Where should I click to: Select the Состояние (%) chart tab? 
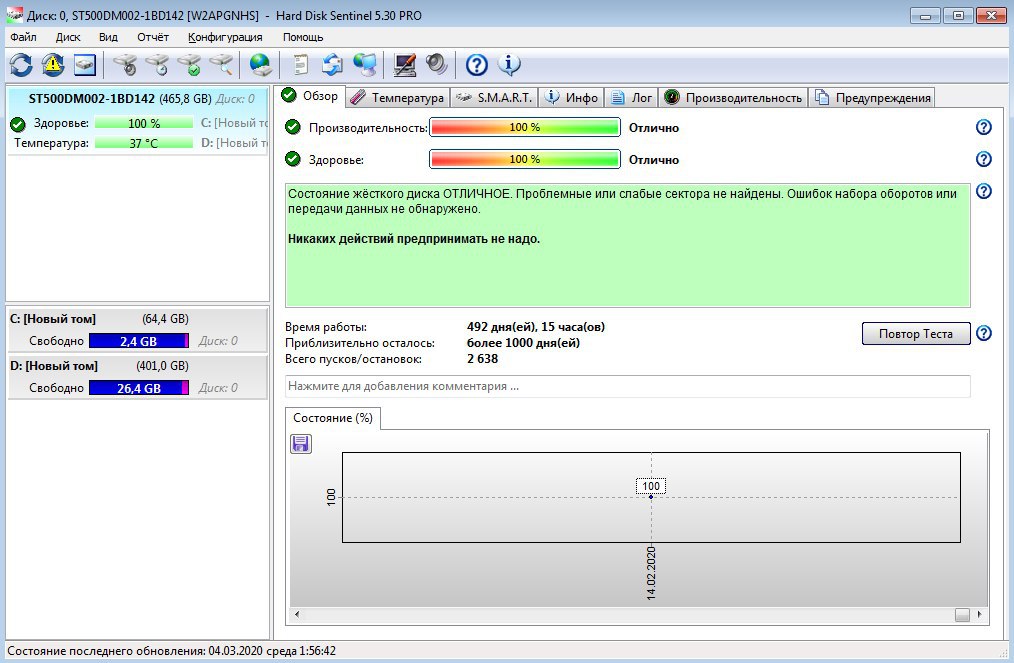(333, 418)
